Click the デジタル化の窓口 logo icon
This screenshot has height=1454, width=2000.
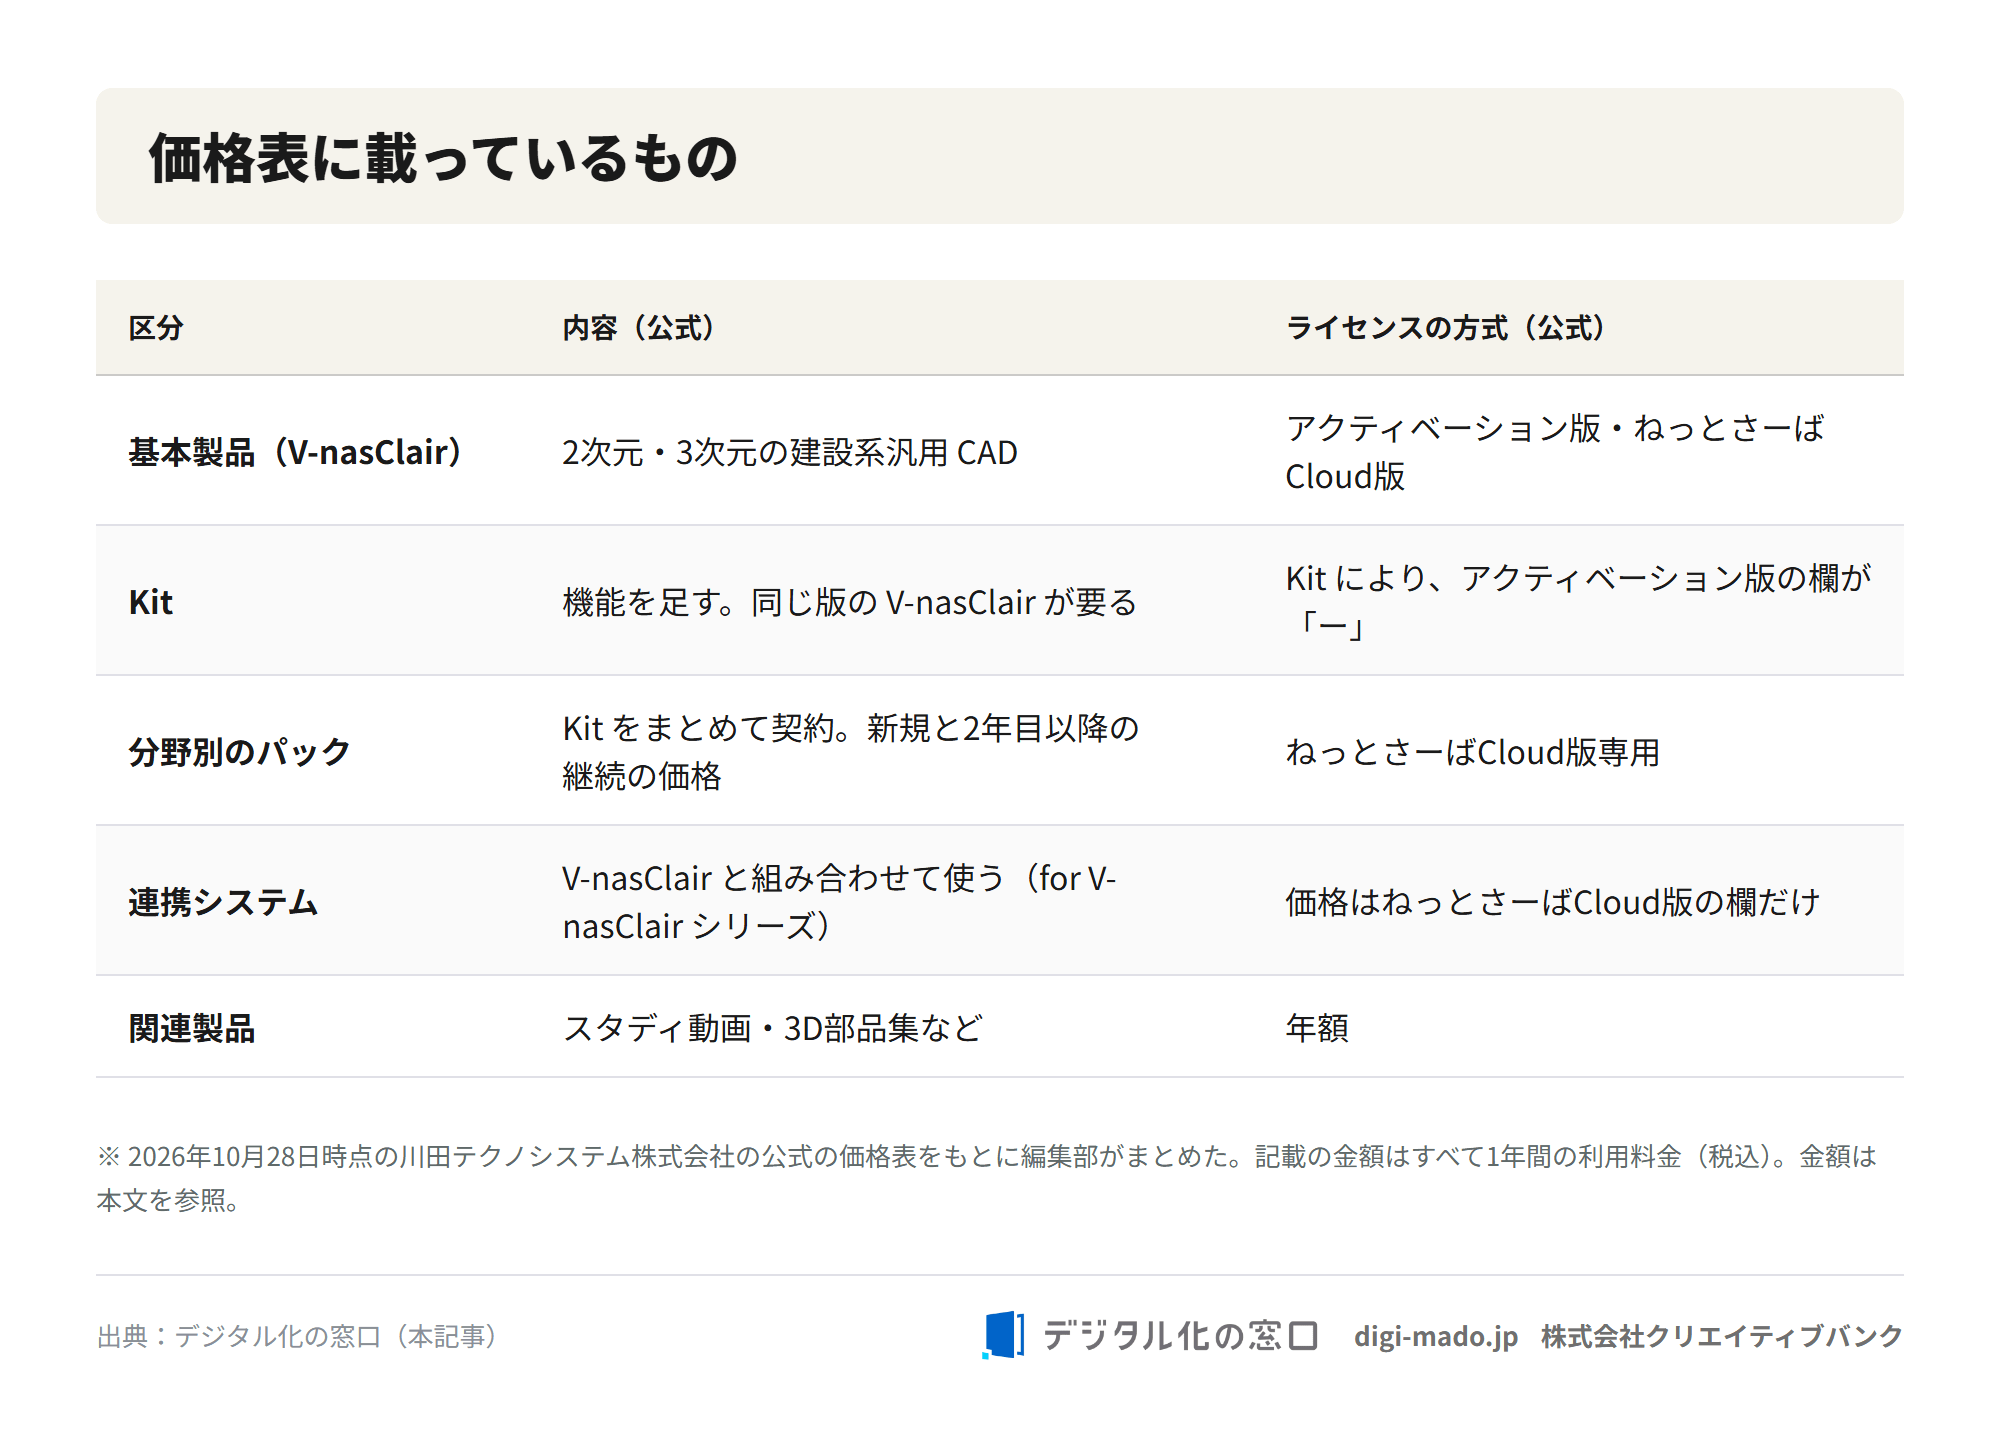1003,1335
